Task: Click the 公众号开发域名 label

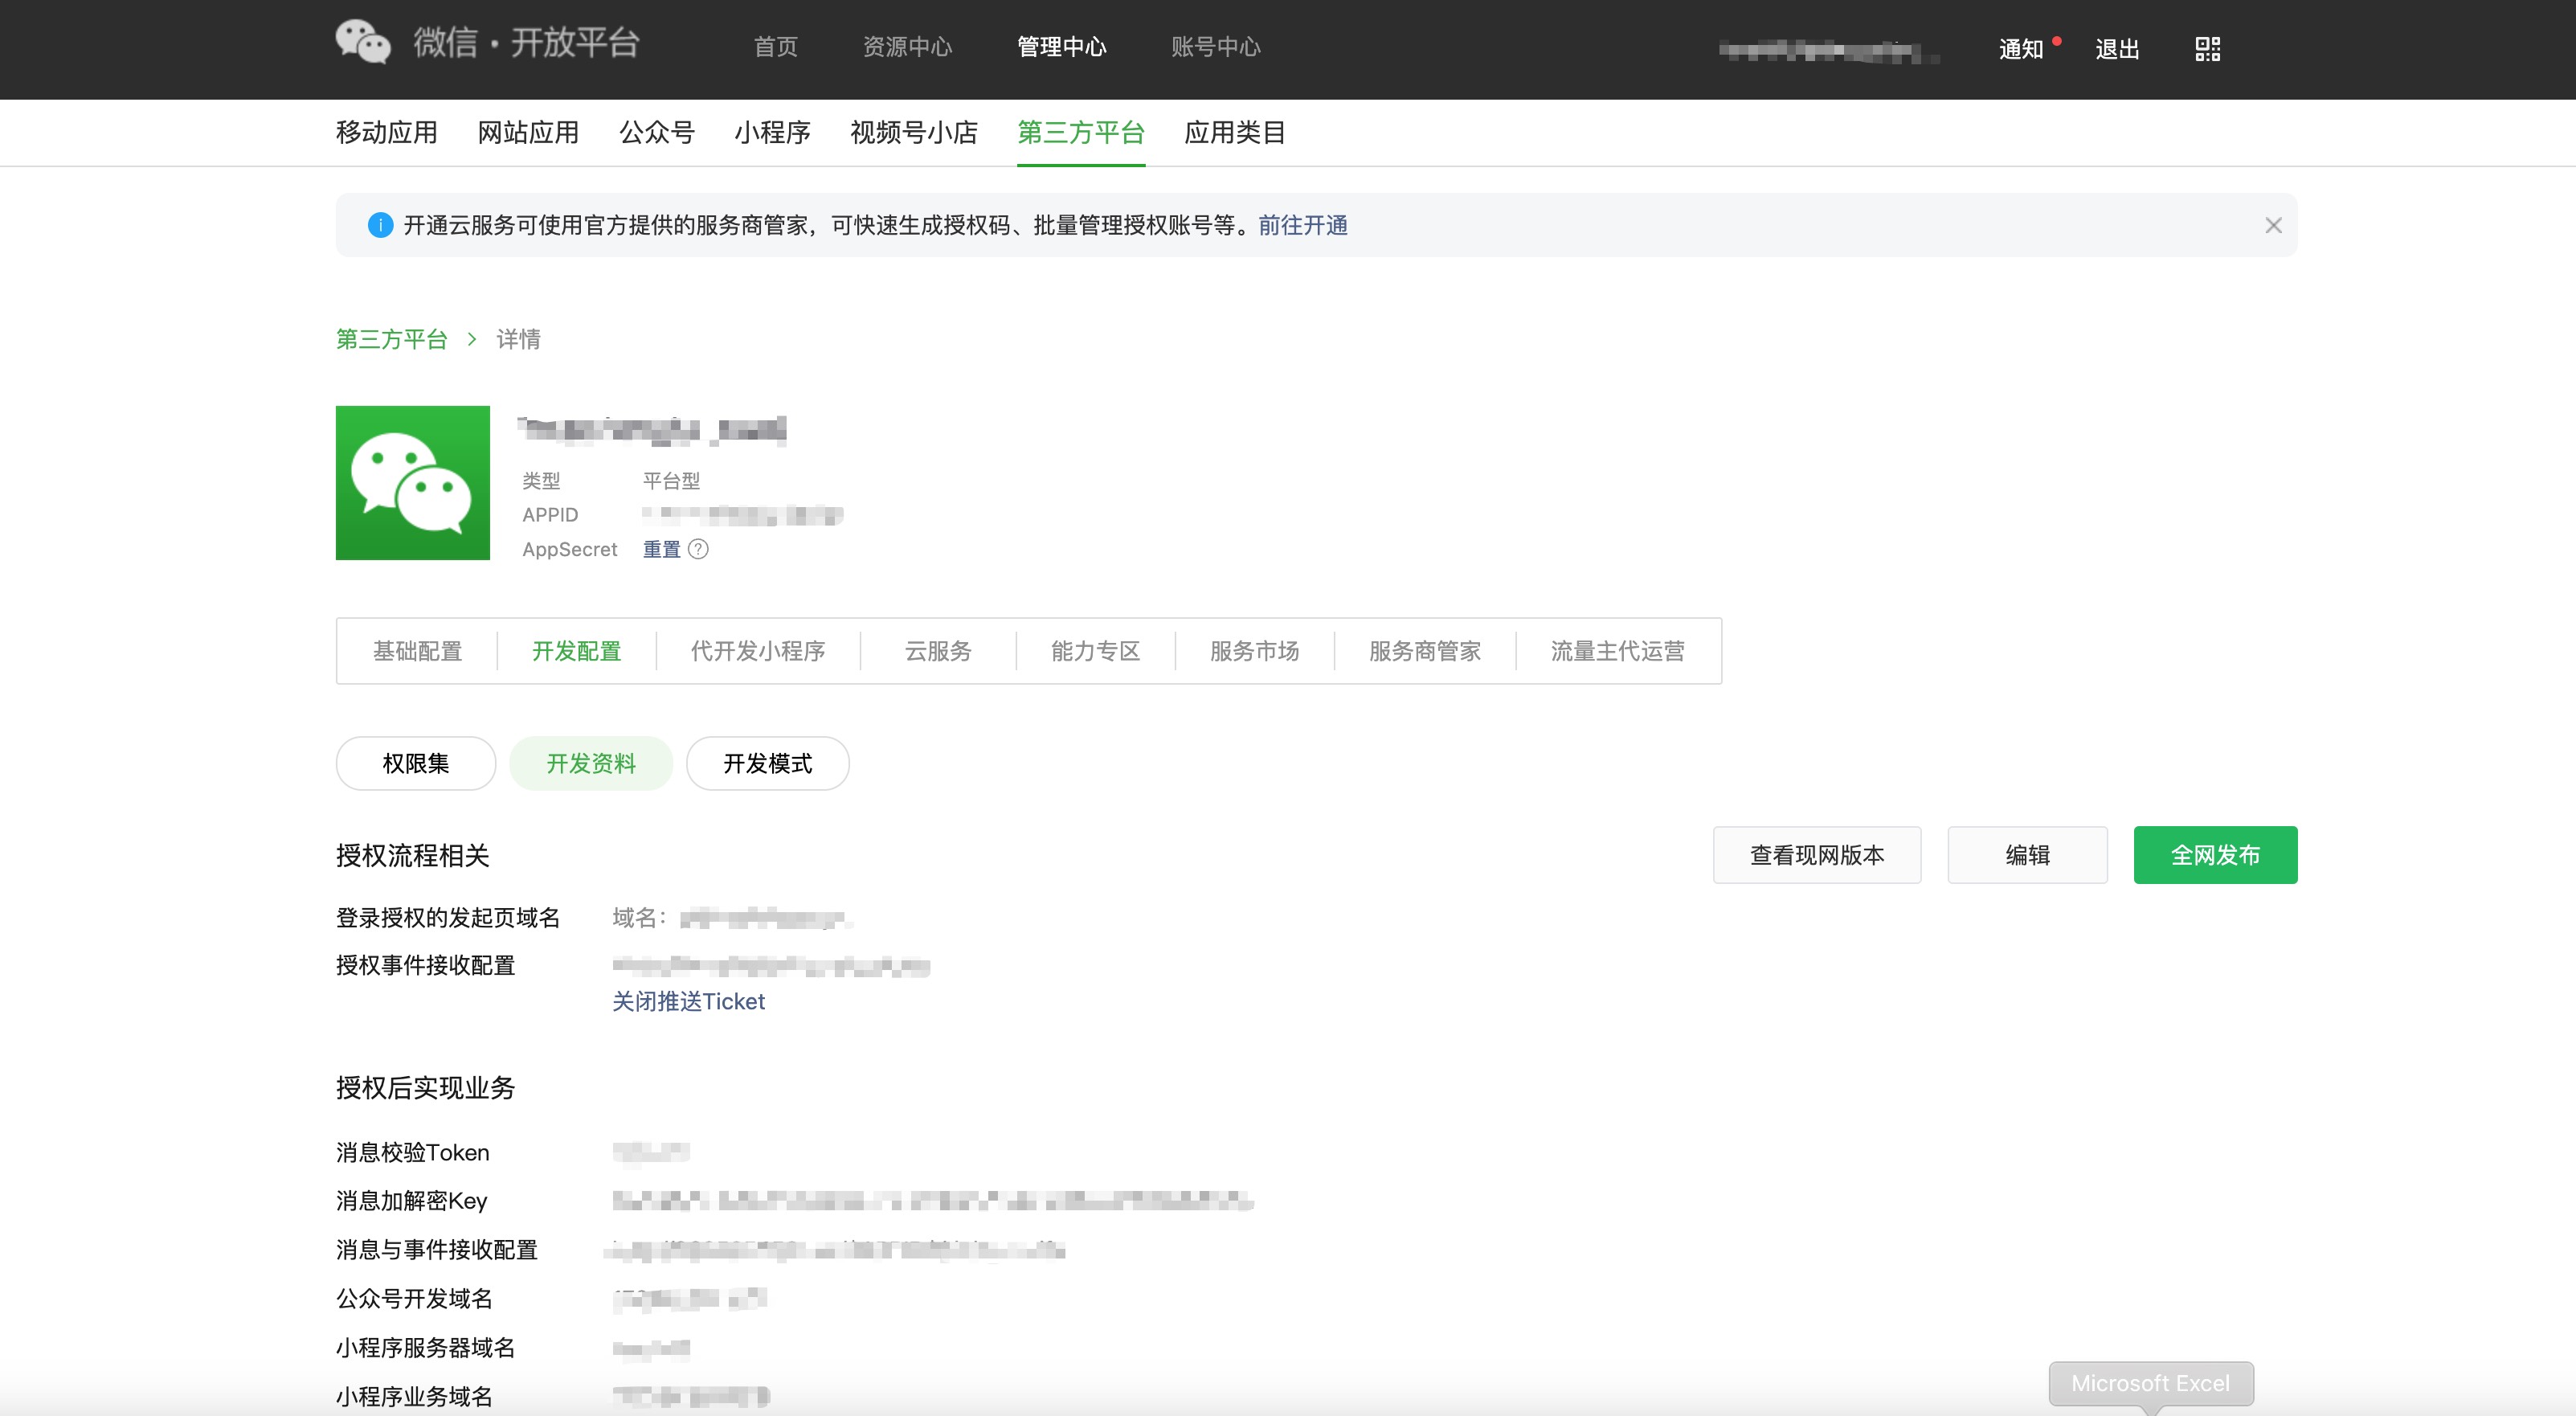Action: point(414,1298)
